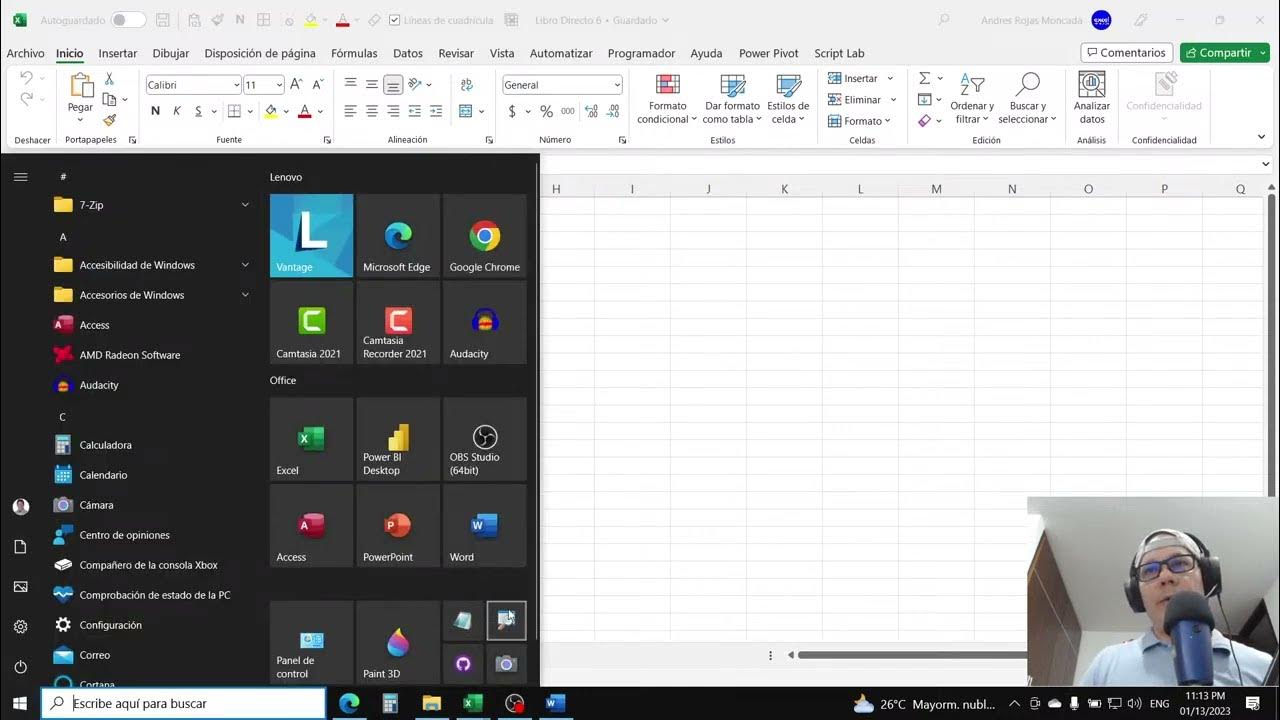
Task: Toggle the Autoguardado switch
Action: point(128,20)
